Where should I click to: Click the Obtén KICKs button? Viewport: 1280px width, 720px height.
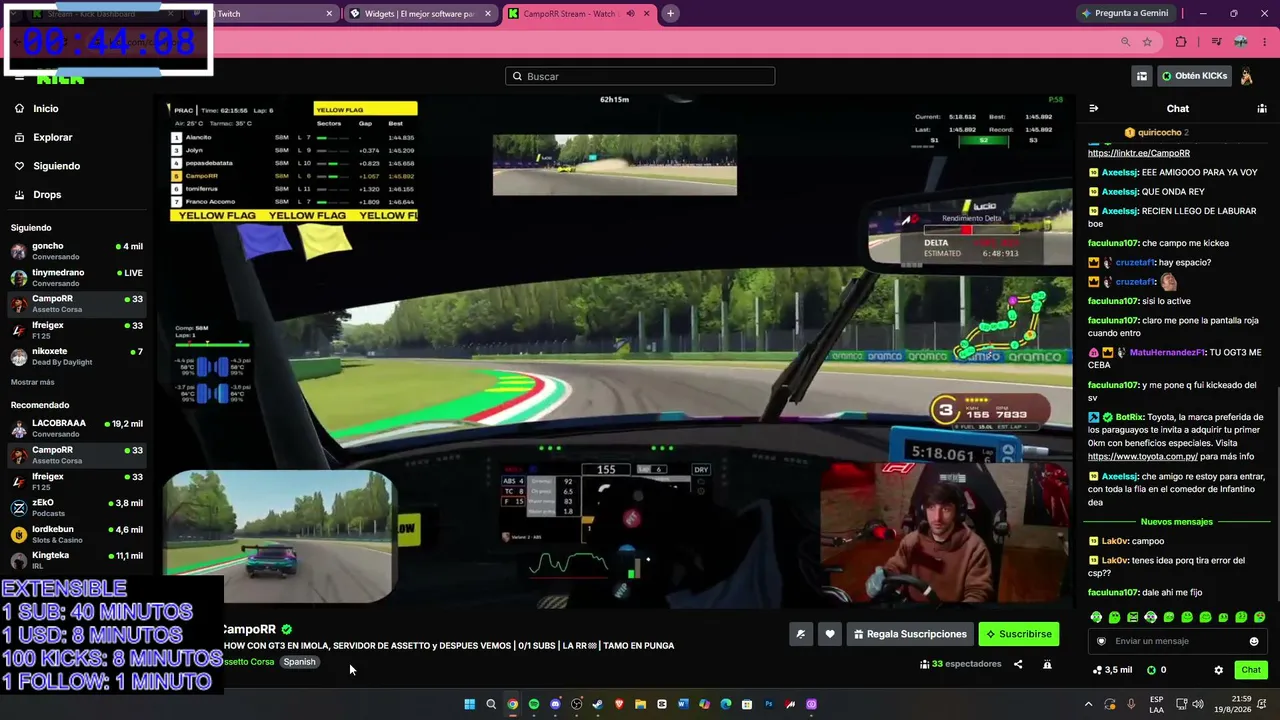click(x=1194, y=76)
